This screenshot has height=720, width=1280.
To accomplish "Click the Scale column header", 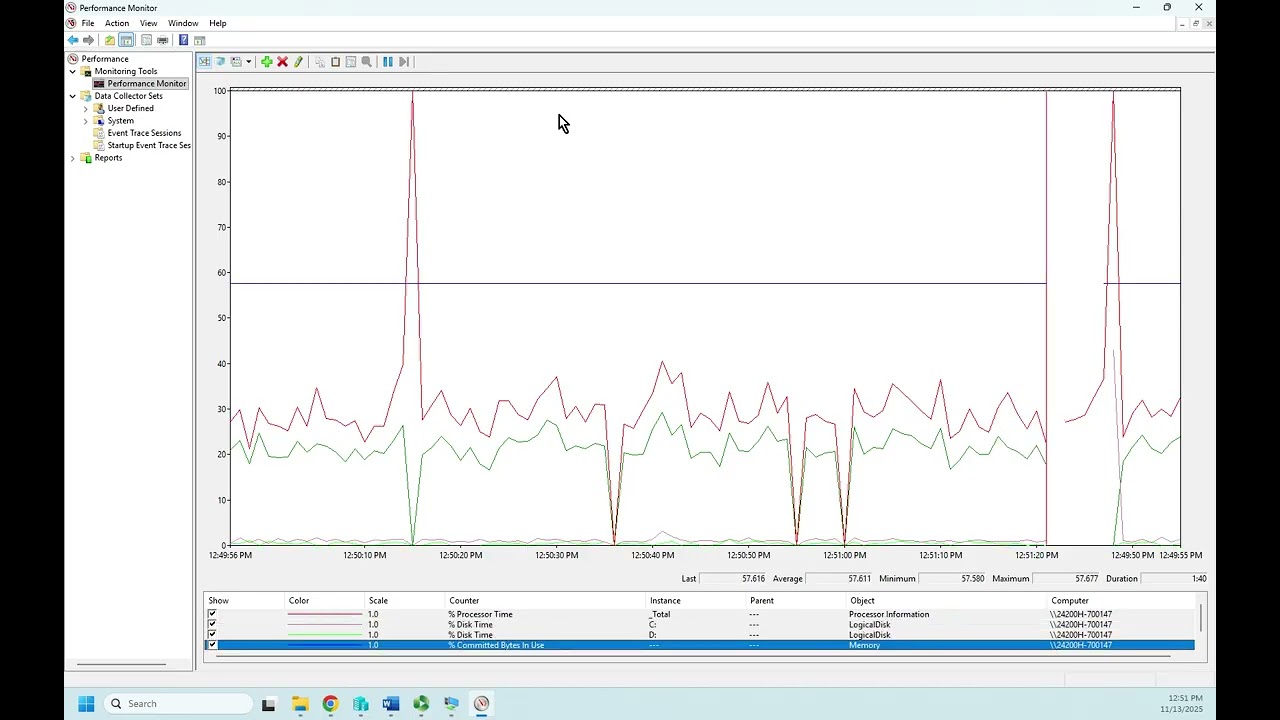I will [x=404, y=601].
